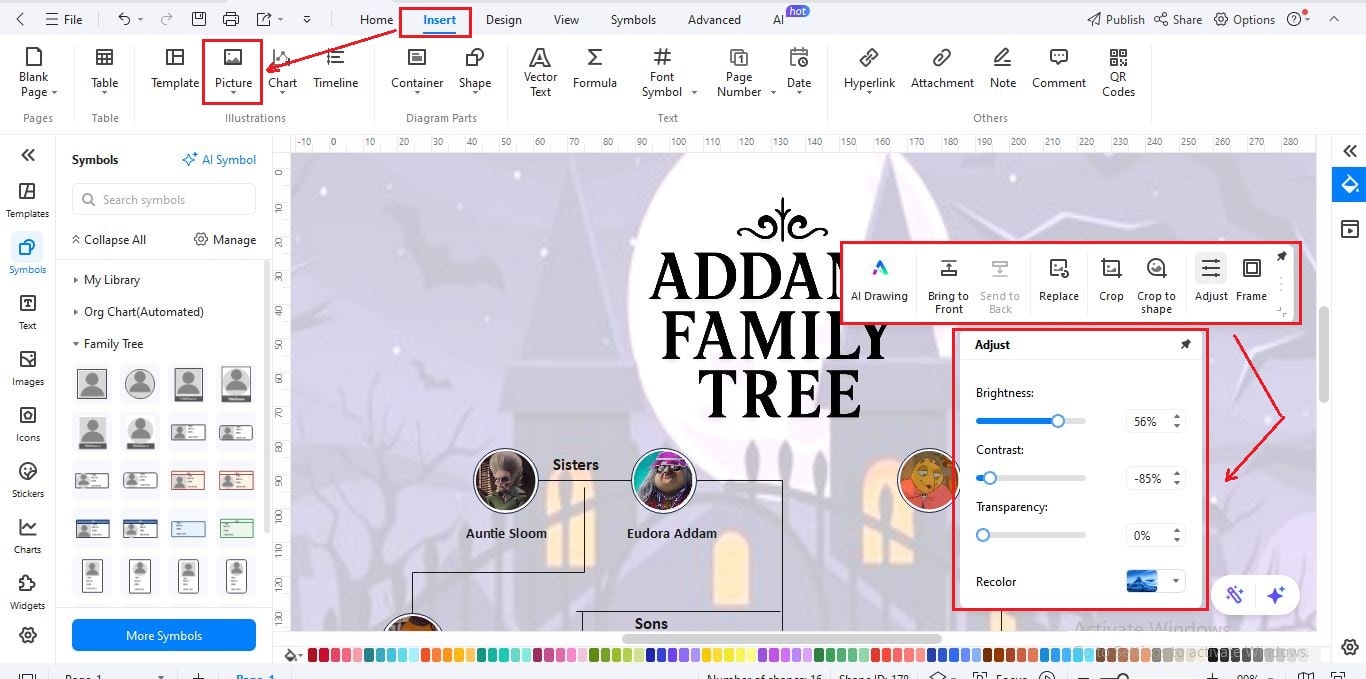1366x679 pixels.
Task: Click the Search symbols input field
Action: [163, 199]
